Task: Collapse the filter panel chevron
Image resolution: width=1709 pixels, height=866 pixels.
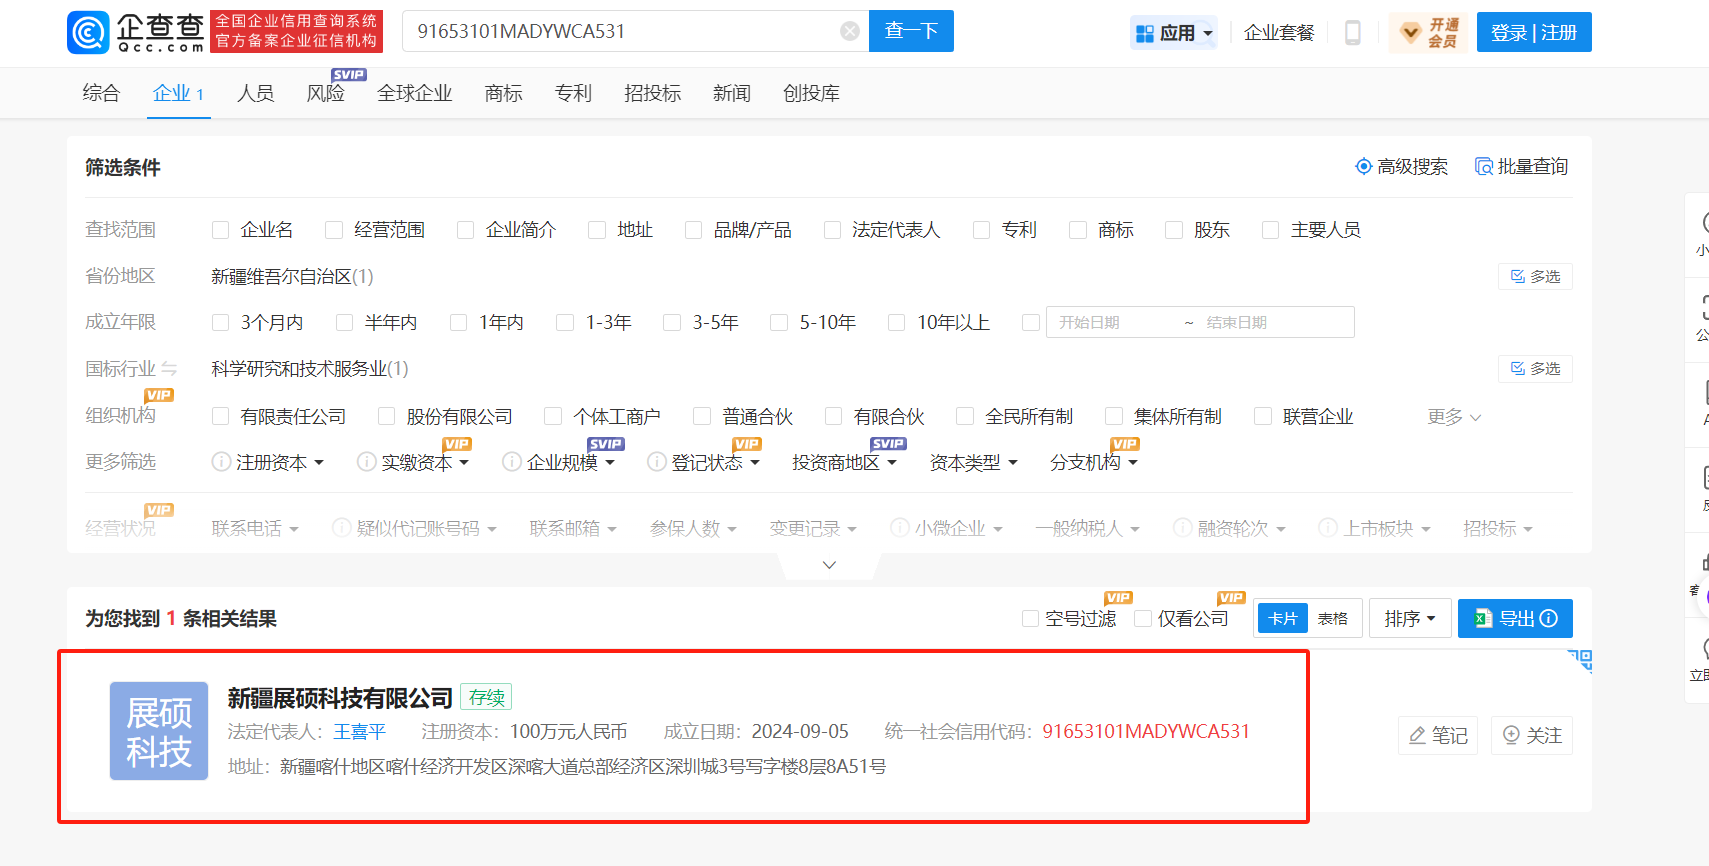Action: [829, 565]
